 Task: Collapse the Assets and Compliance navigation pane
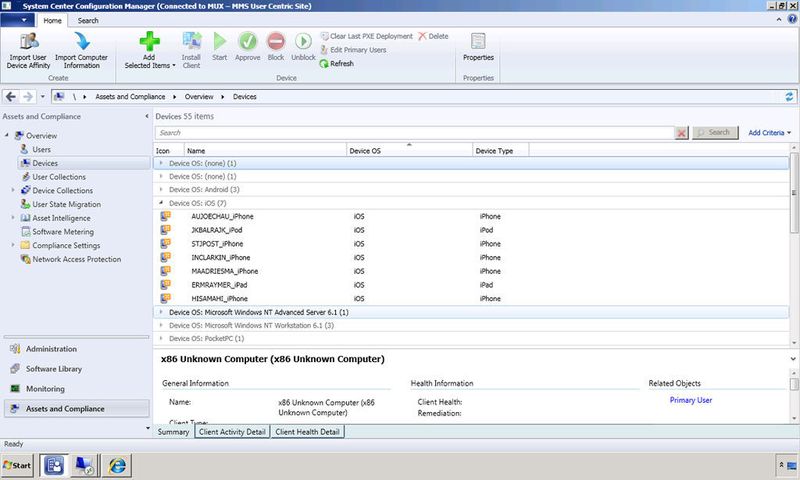click(147, 116)
